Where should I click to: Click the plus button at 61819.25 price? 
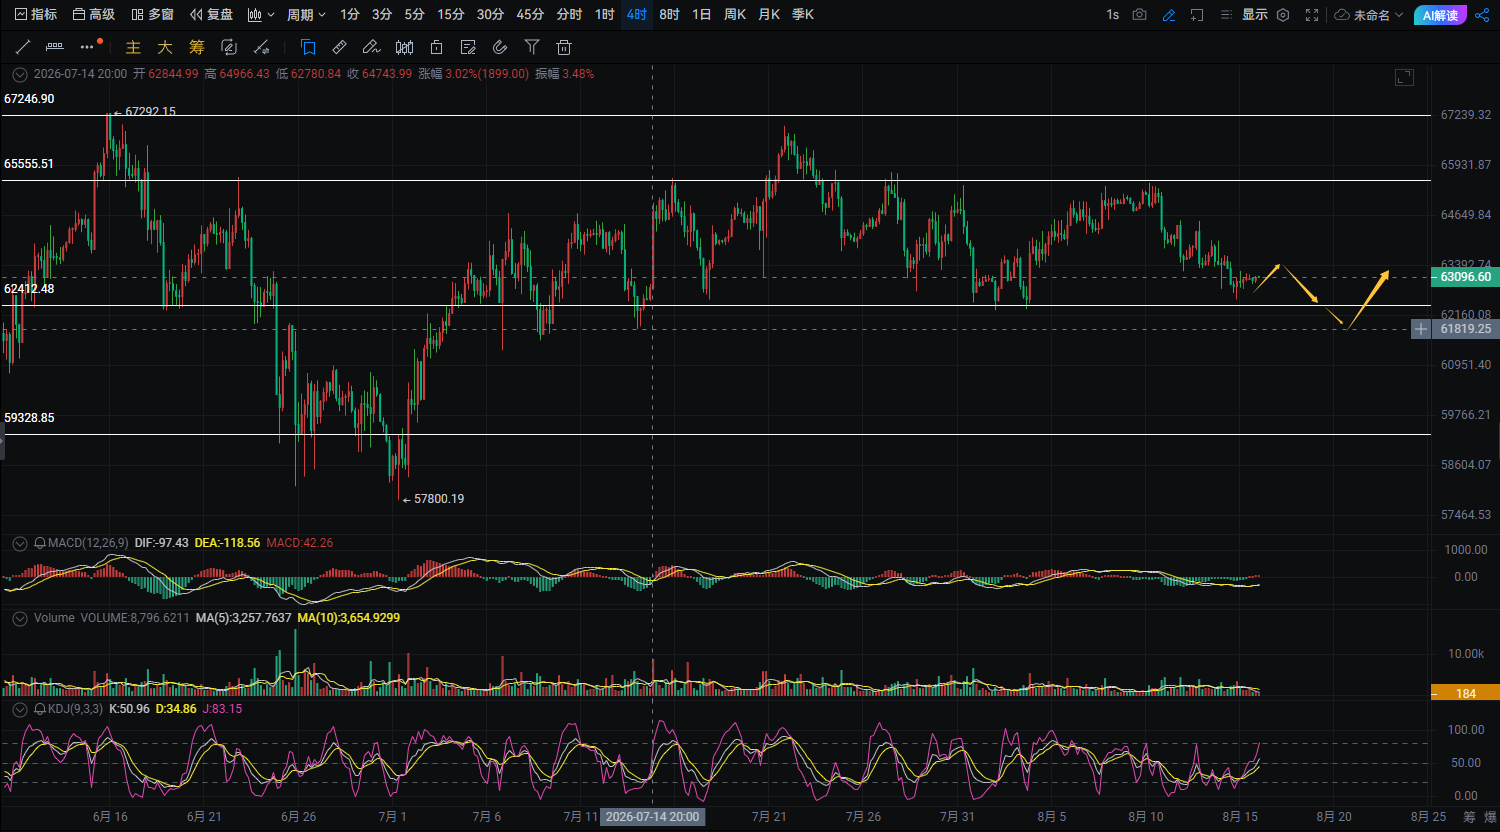click(x=1421, y=329)
